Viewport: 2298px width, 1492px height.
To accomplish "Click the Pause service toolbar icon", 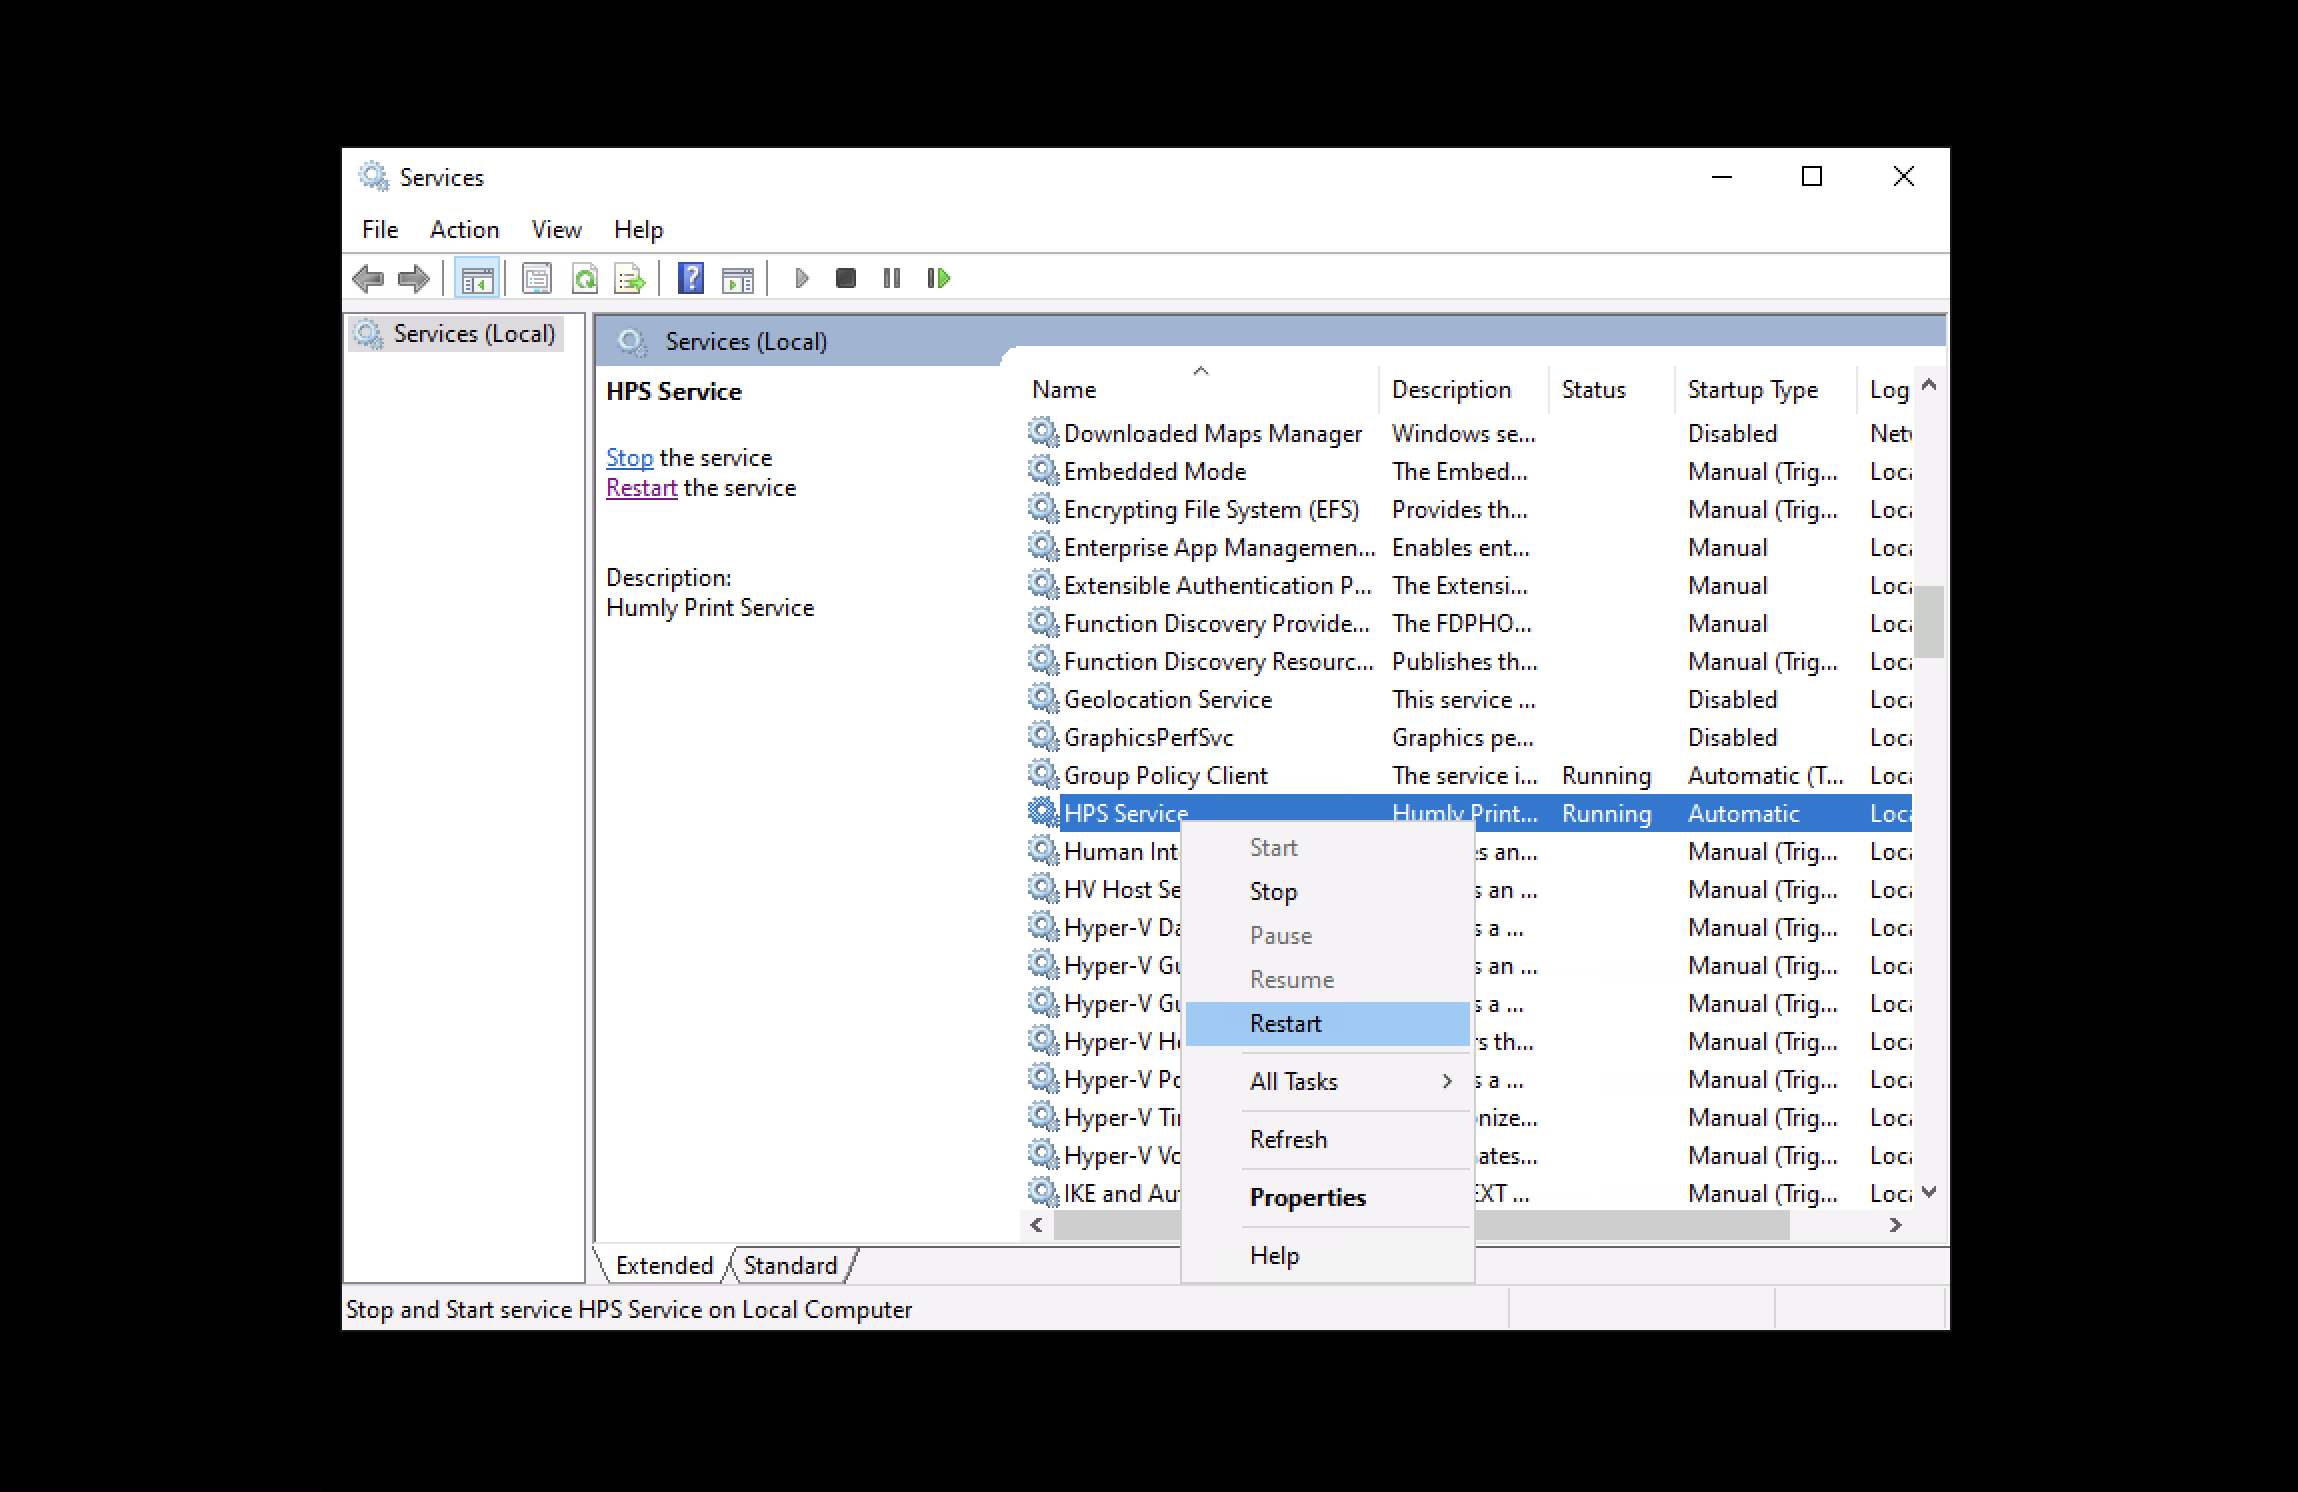I will tap(891, 278).
